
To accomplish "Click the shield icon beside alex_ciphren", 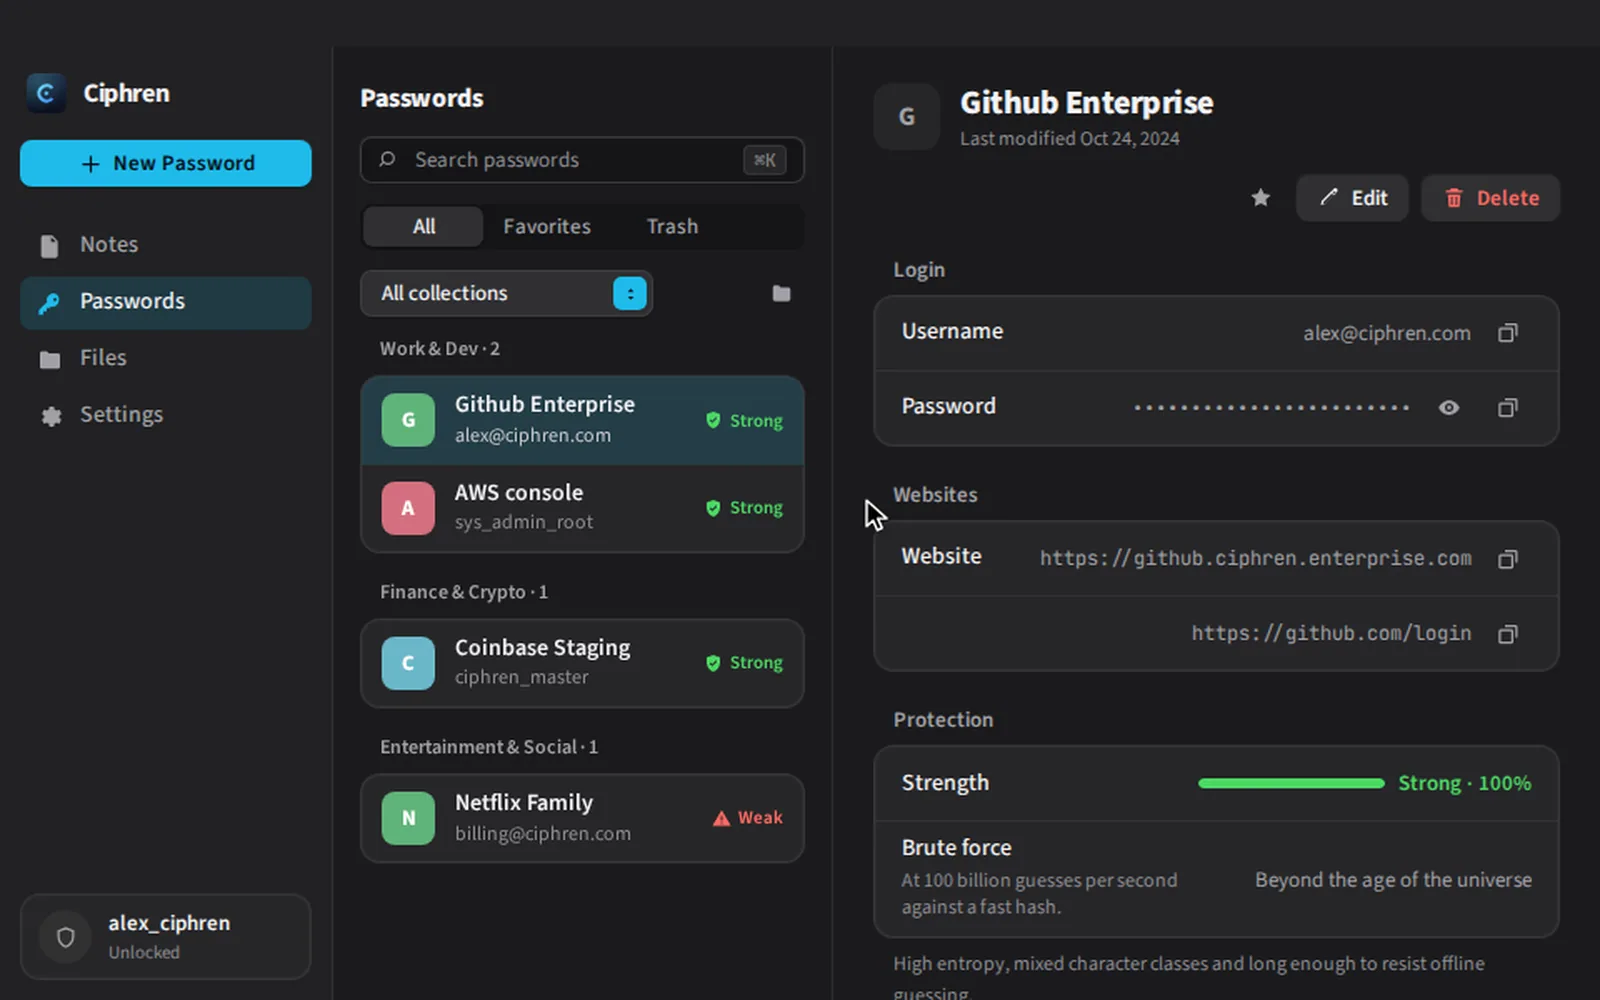I will [x=66, y=937].
